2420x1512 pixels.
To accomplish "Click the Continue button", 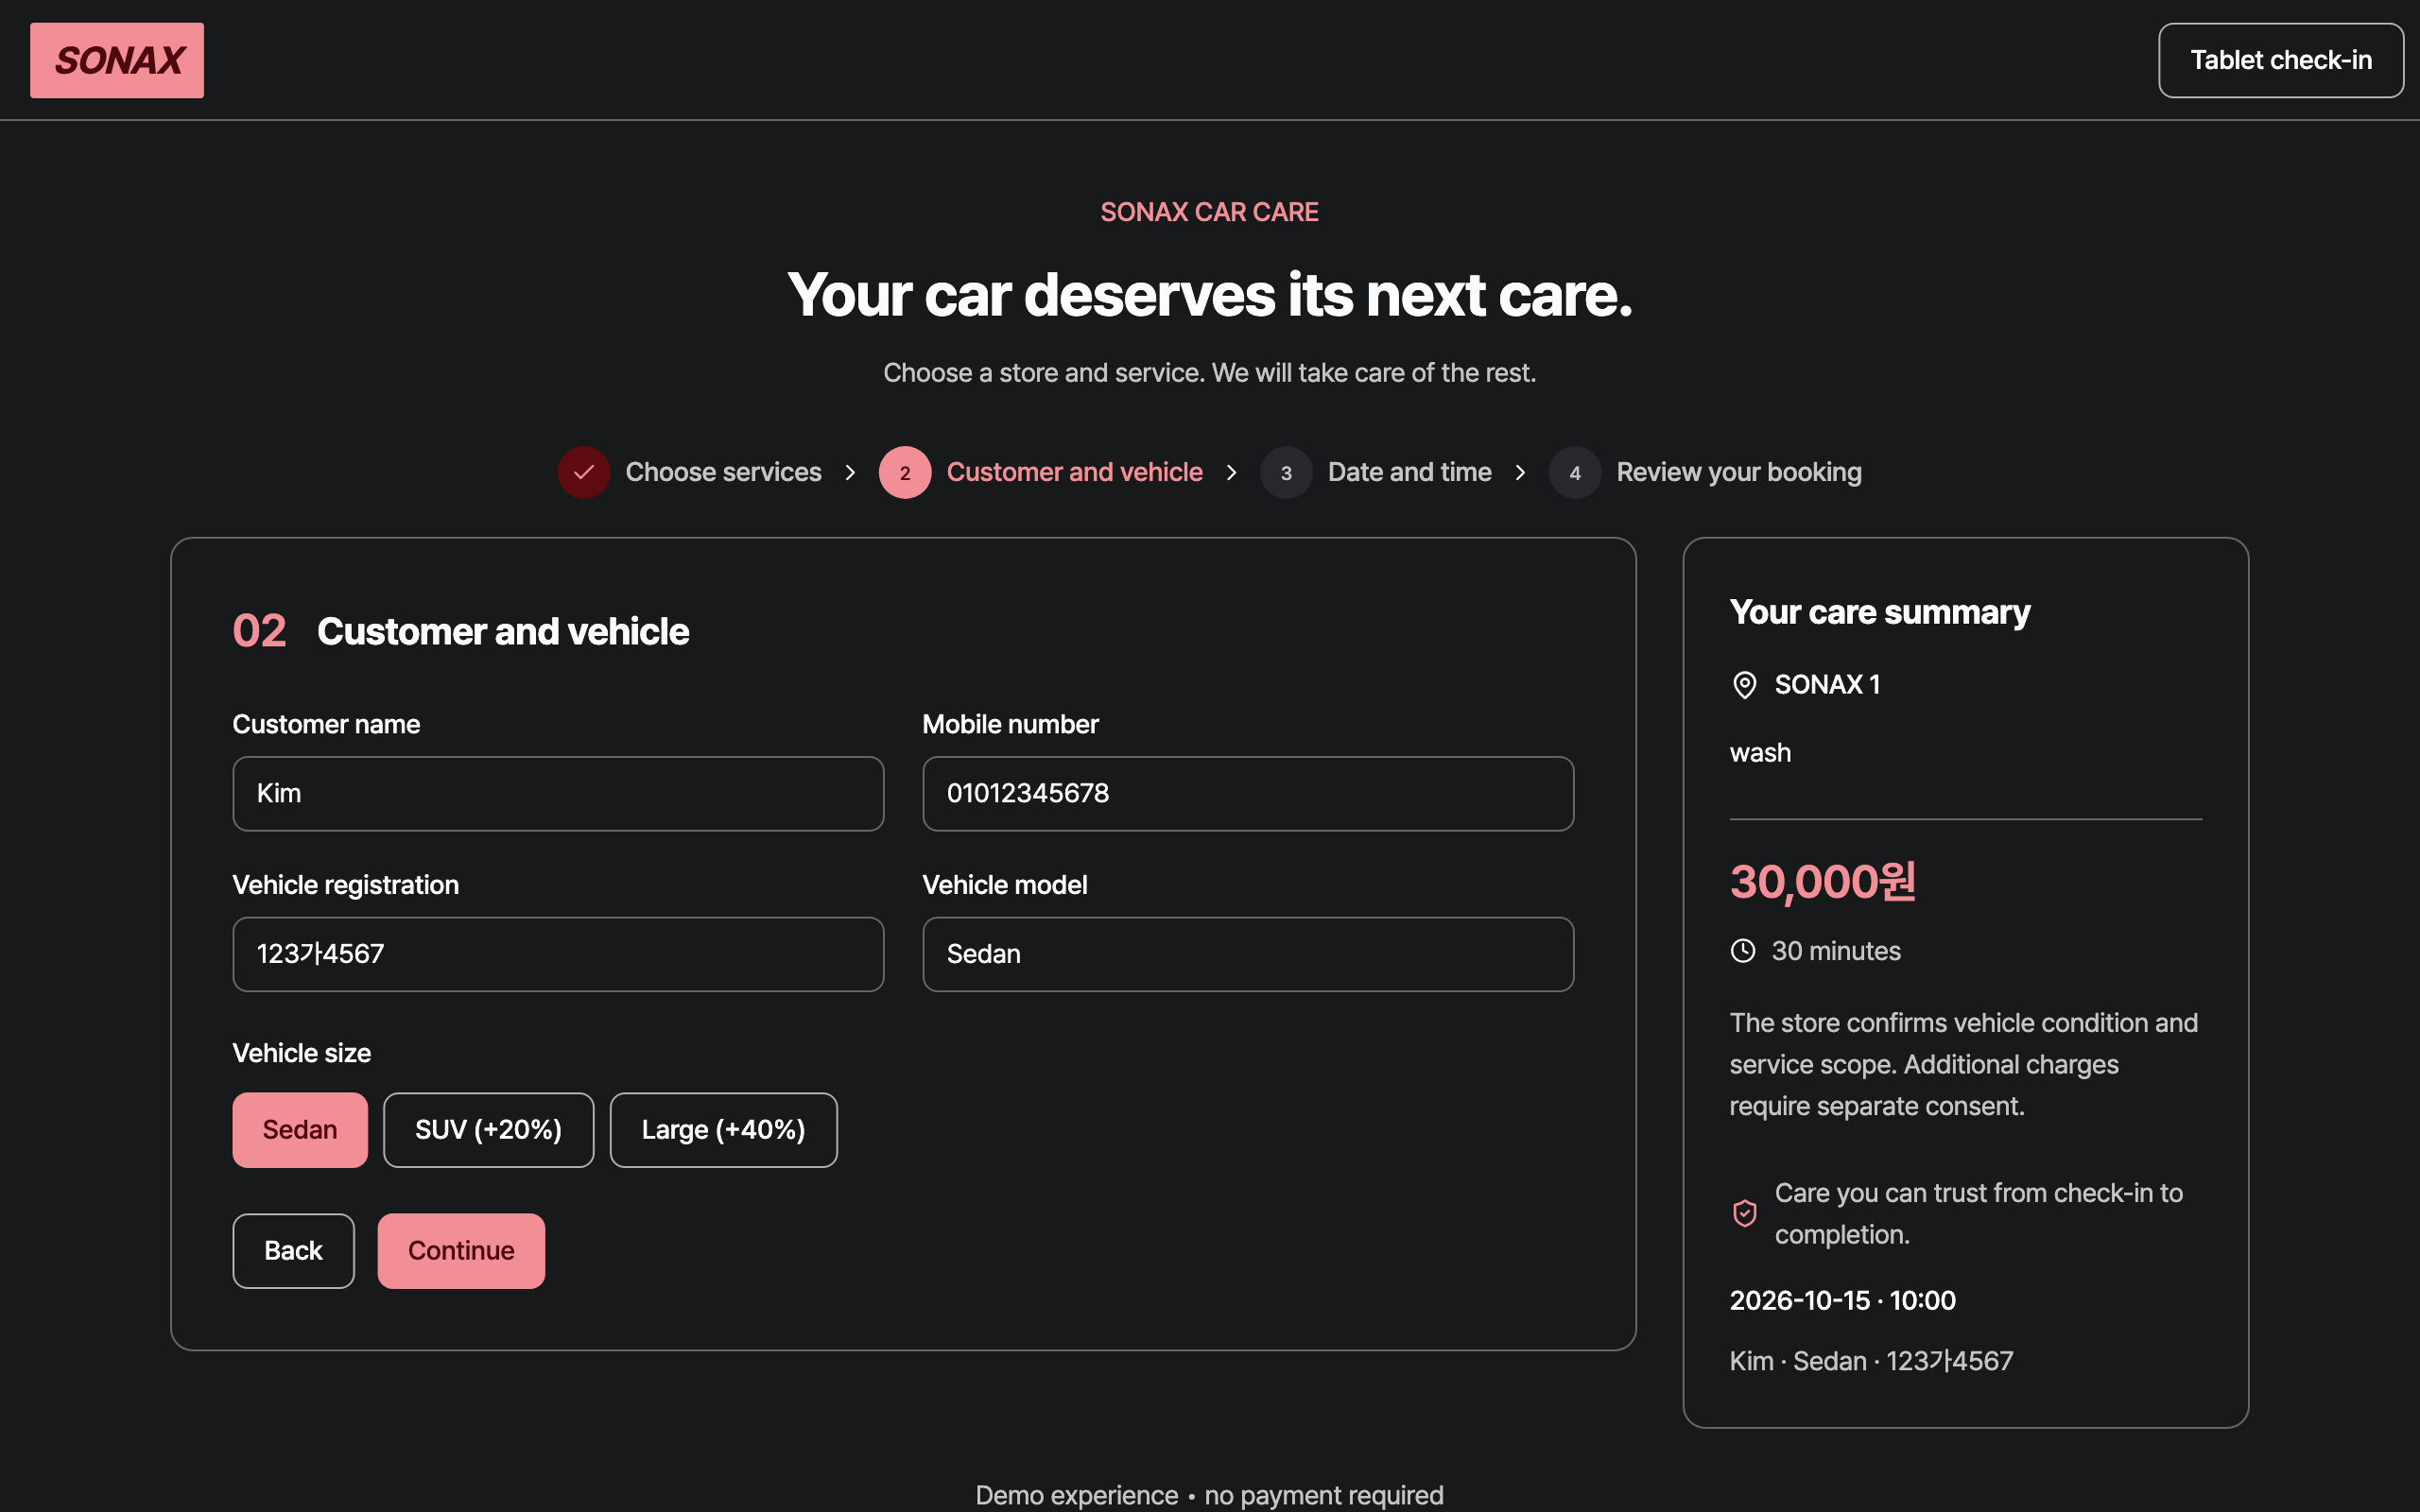I will point(461,1251).
